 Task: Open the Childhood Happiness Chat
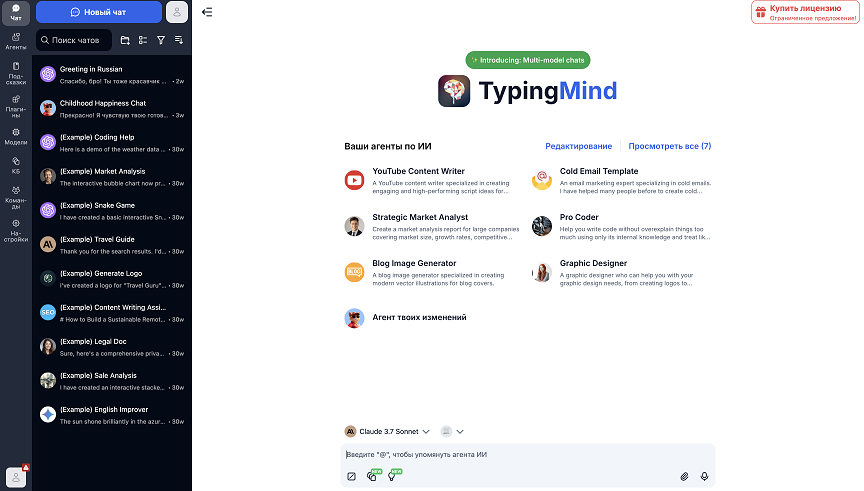tap(112, 109)
